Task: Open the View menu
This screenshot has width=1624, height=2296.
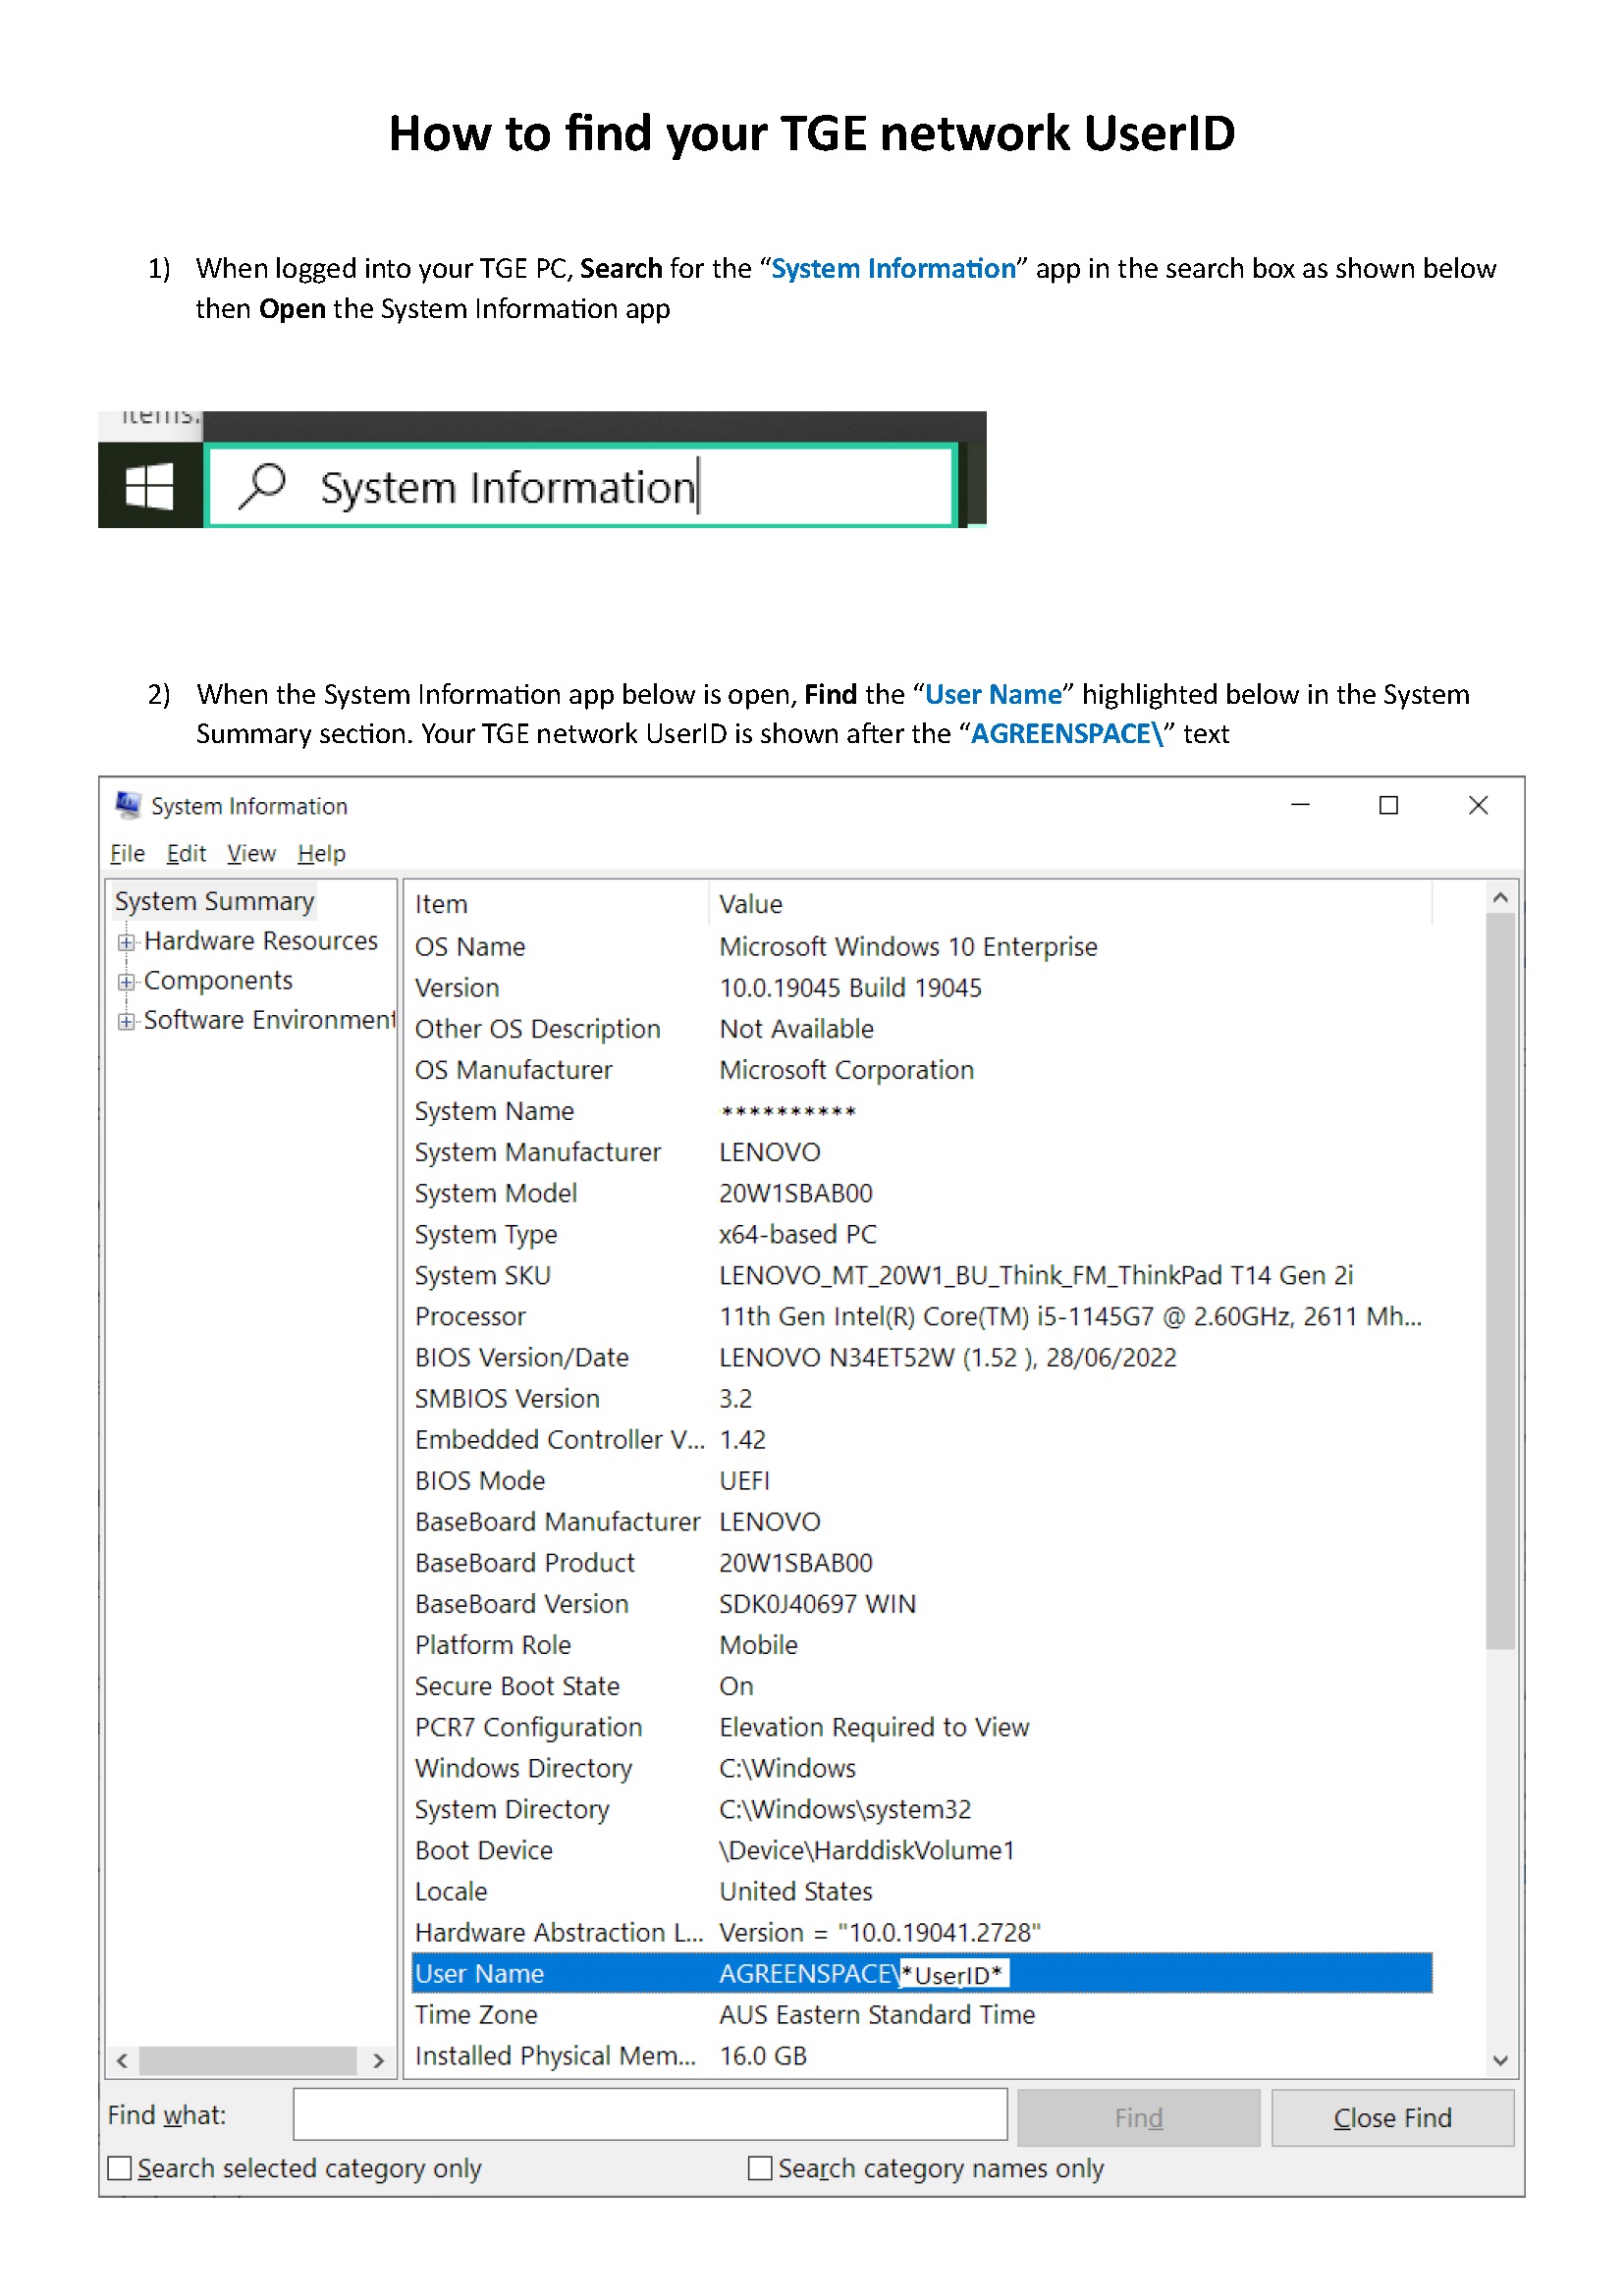Action: tap(251, 853)
